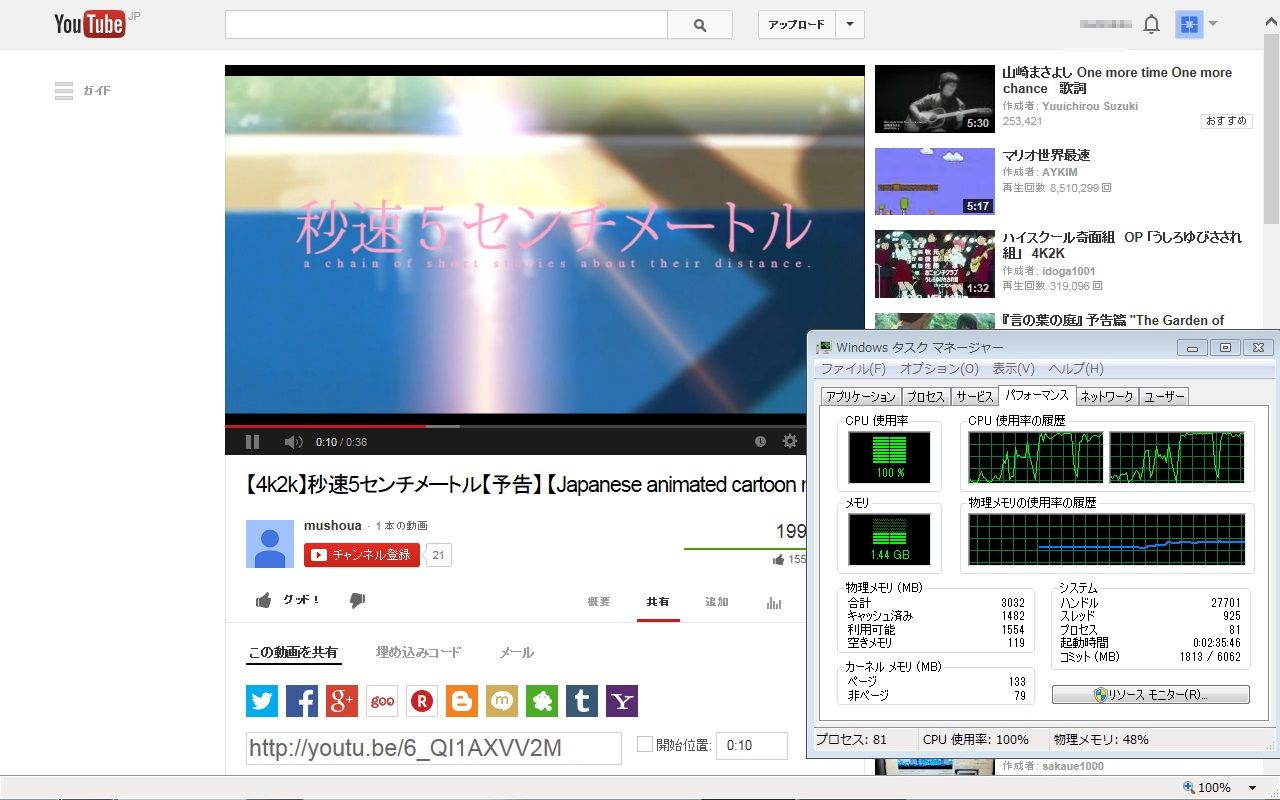Expand the upload options dropdown arrow
Image resolution: width=1280 pixels, height=800 pixels.
coord(850,25)
